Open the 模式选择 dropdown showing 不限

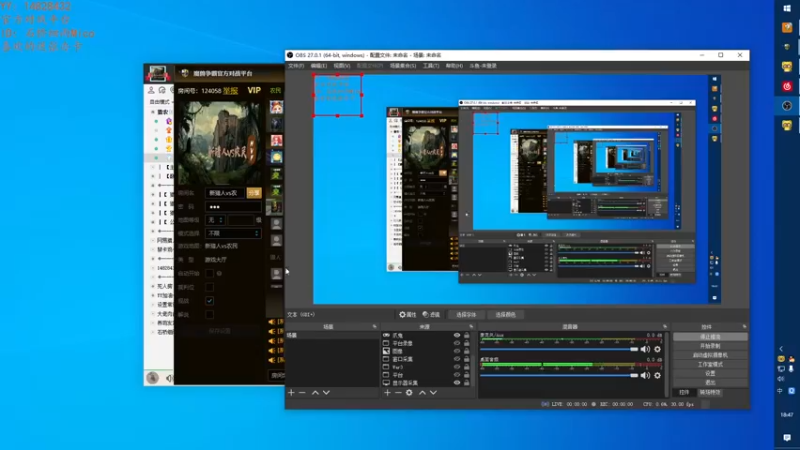[233, 233]
